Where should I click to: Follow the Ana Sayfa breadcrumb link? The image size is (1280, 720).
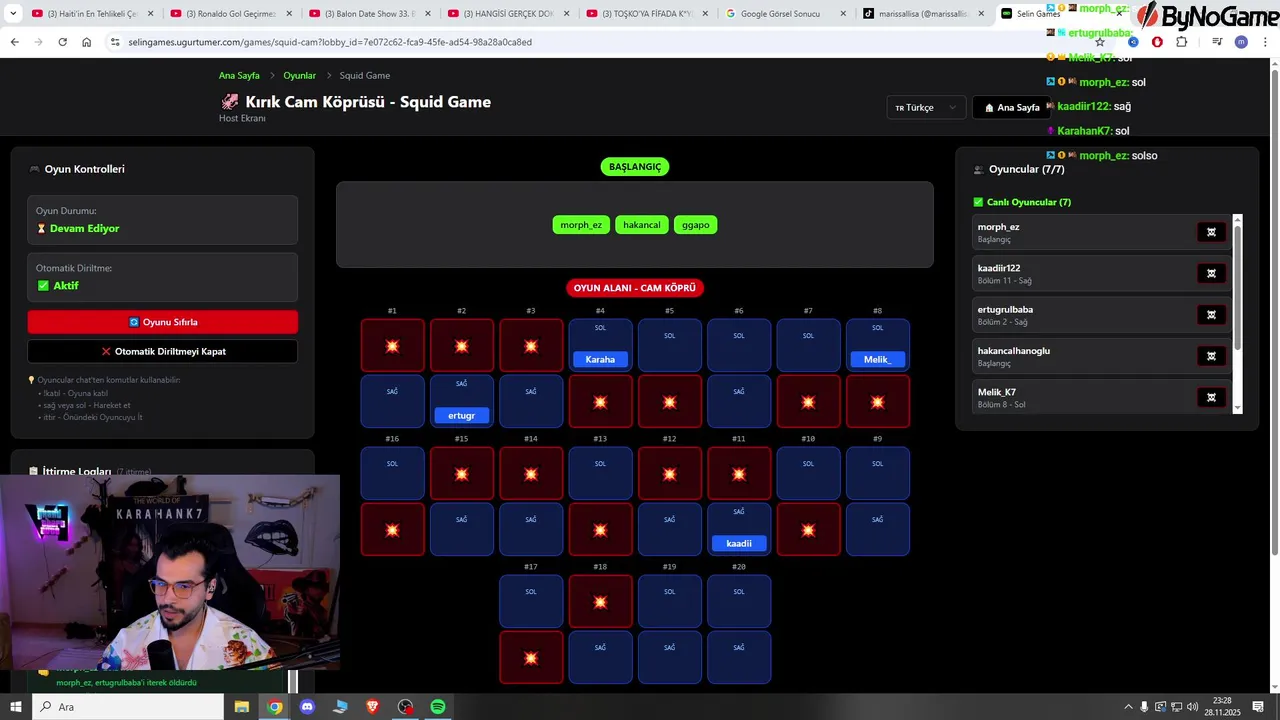(x=239, y=75)
